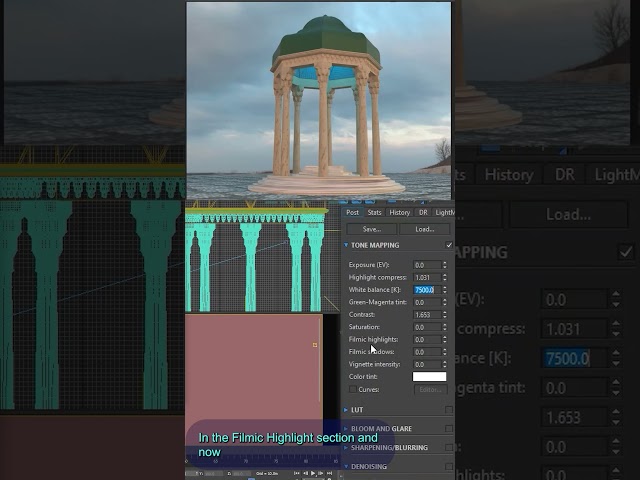The width and height of the screenshot is (640, 480).
Task: Open the DR tab
Action: point(423,212)
